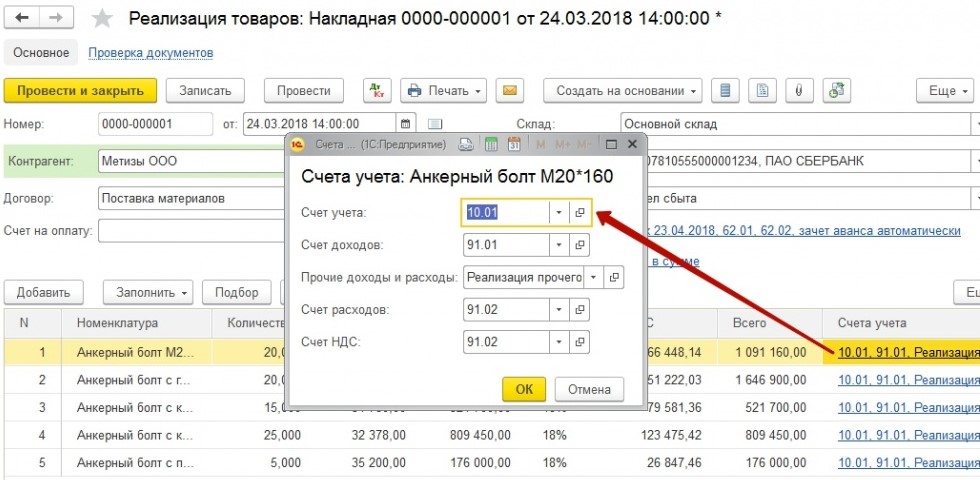Click the paperclip attachments icon
The image size is (980, 480).
click(x=798, y=90)
